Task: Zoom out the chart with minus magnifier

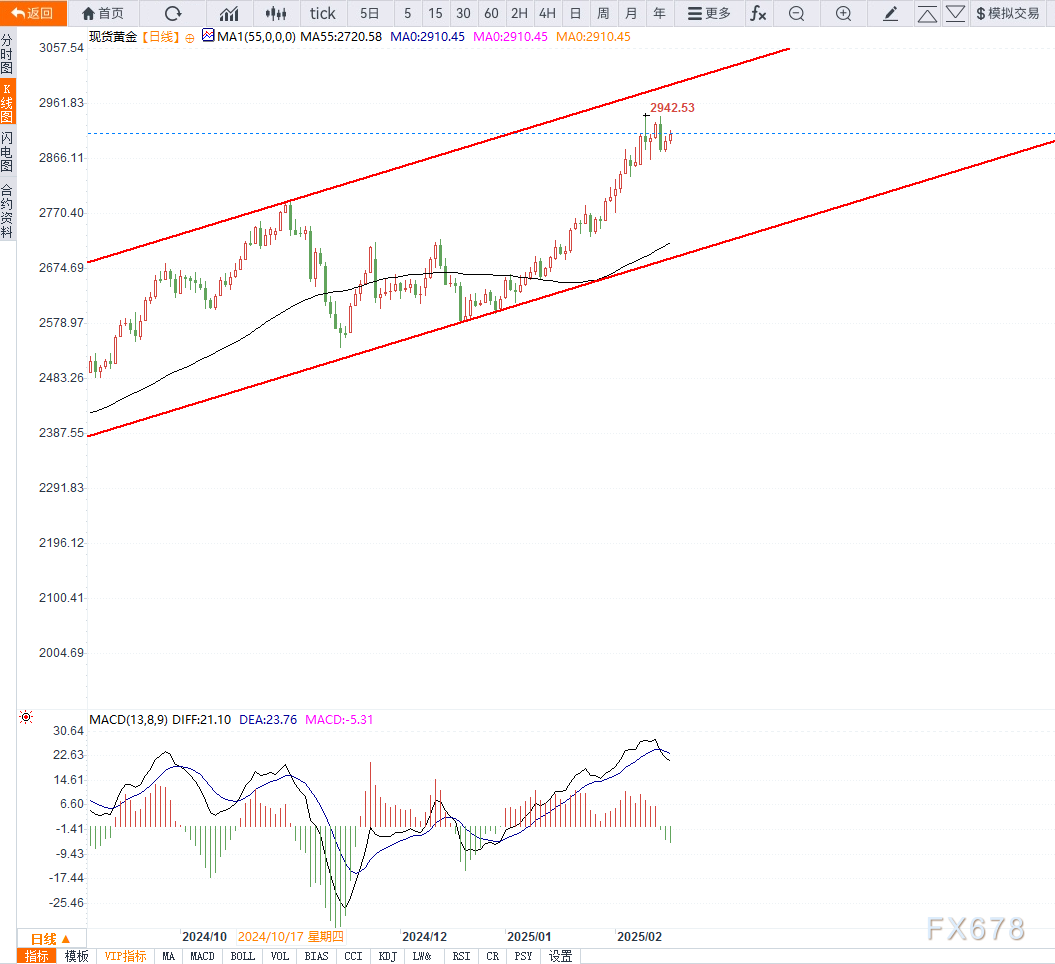Action: [796, 13]
